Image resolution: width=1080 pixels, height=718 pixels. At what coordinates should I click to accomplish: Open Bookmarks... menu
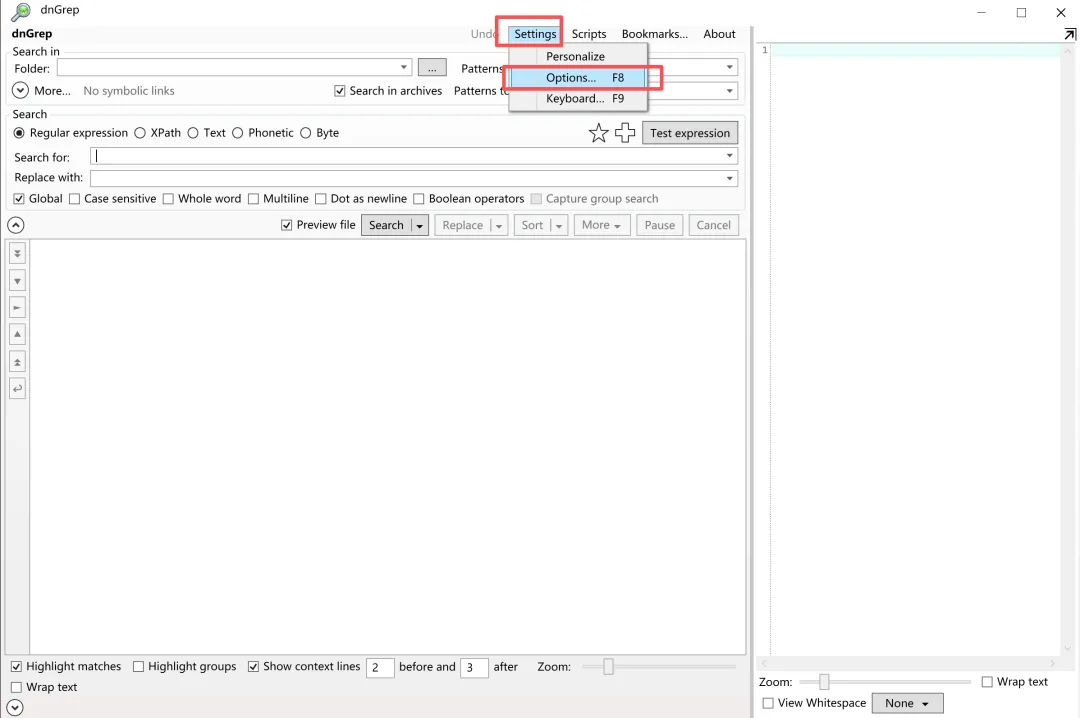tap(654, 34)
